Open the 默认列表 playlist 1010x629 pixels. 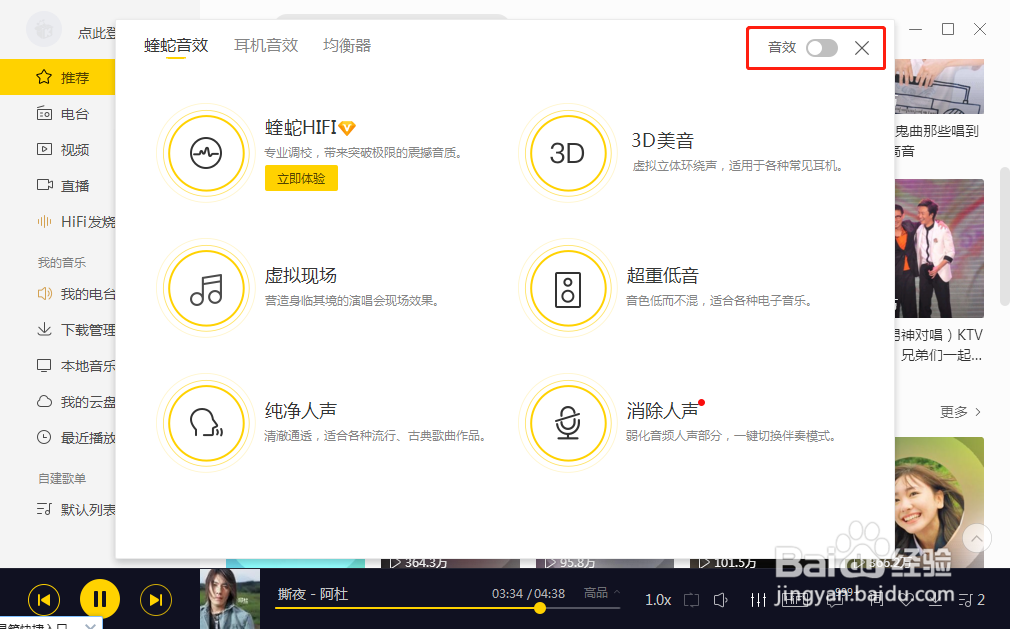tap(58, 510)
